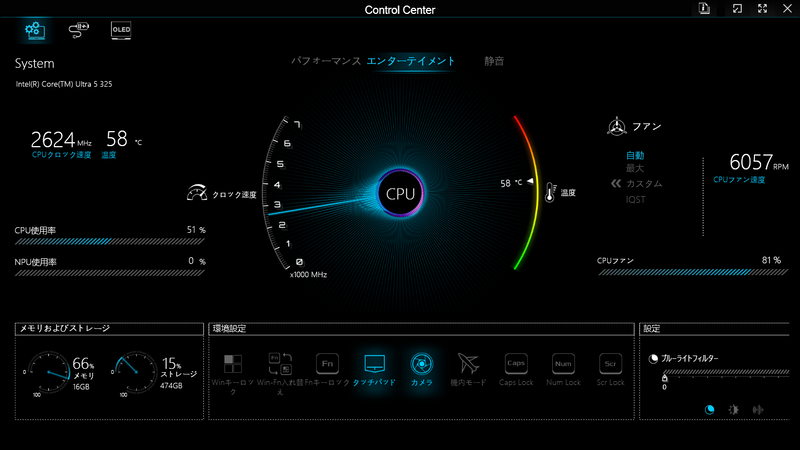The image size is (800, 450).
Task: Set fan mode to 自動
Action: tap(635, 155)
